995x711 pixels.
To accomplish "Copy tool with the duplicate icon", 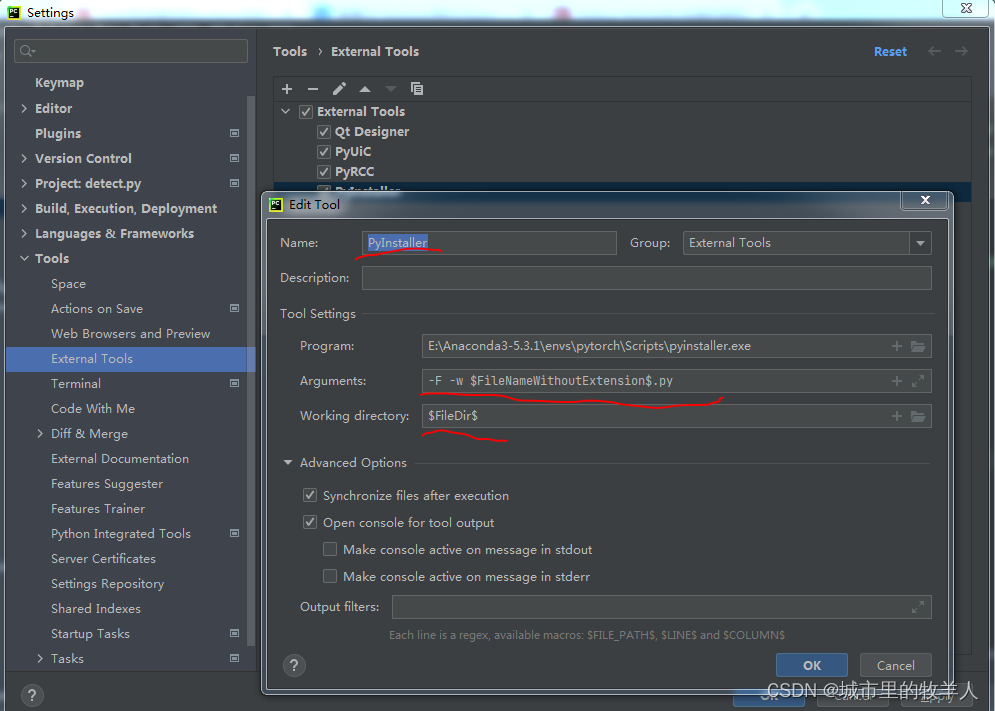I will [417, 89].
